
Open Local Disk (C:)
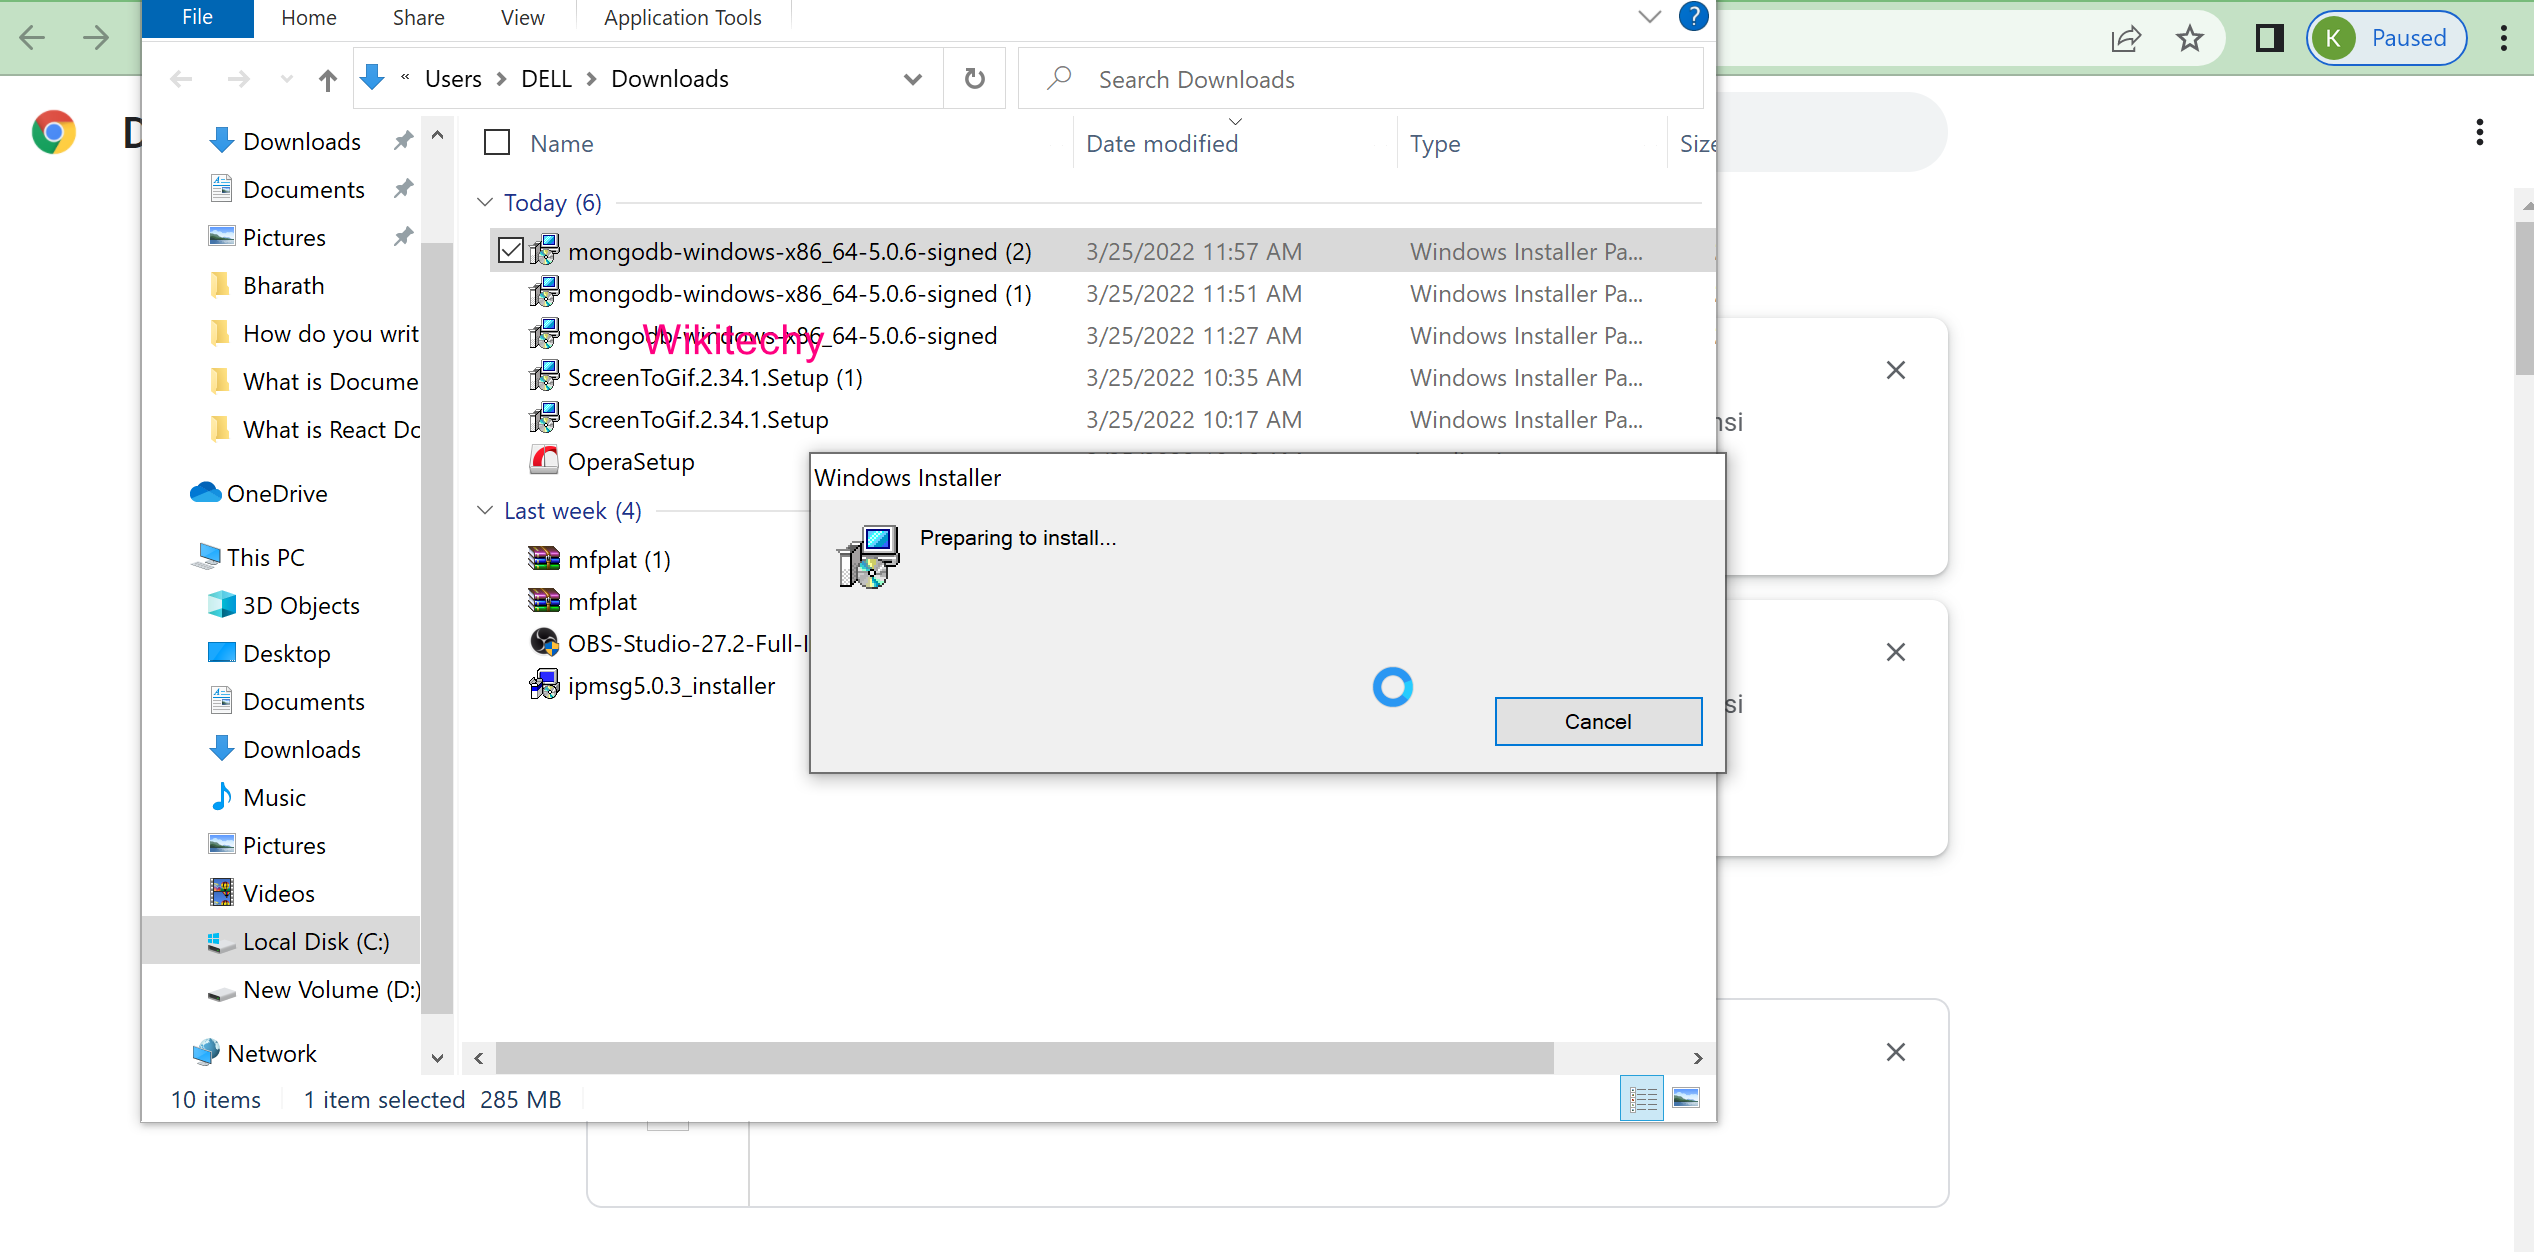[316, 941]
